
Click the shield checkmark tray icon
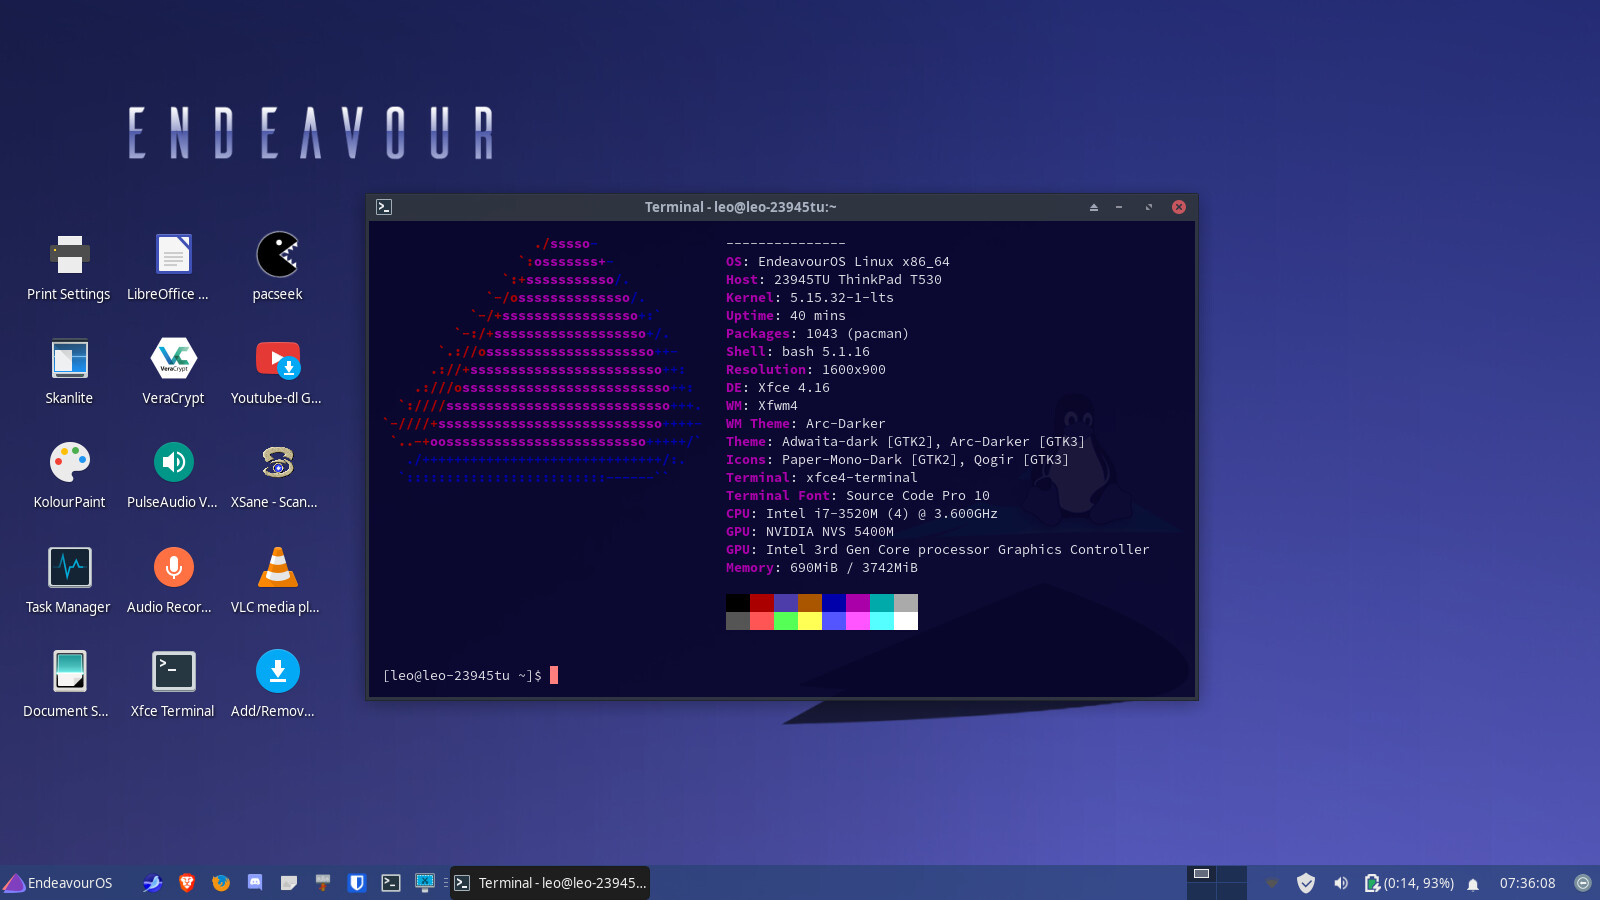[1306, 883]
